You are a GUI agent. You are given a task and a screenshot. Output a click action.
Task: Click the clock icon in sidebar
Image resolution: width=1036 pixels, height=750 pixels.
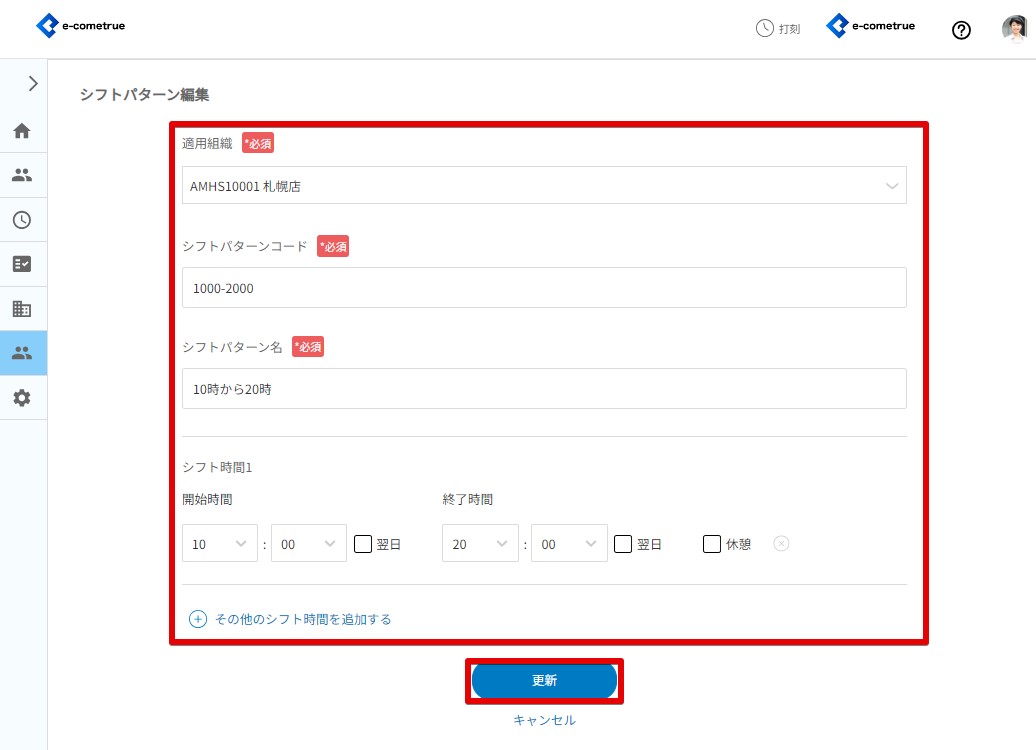[x=22, y=220]
